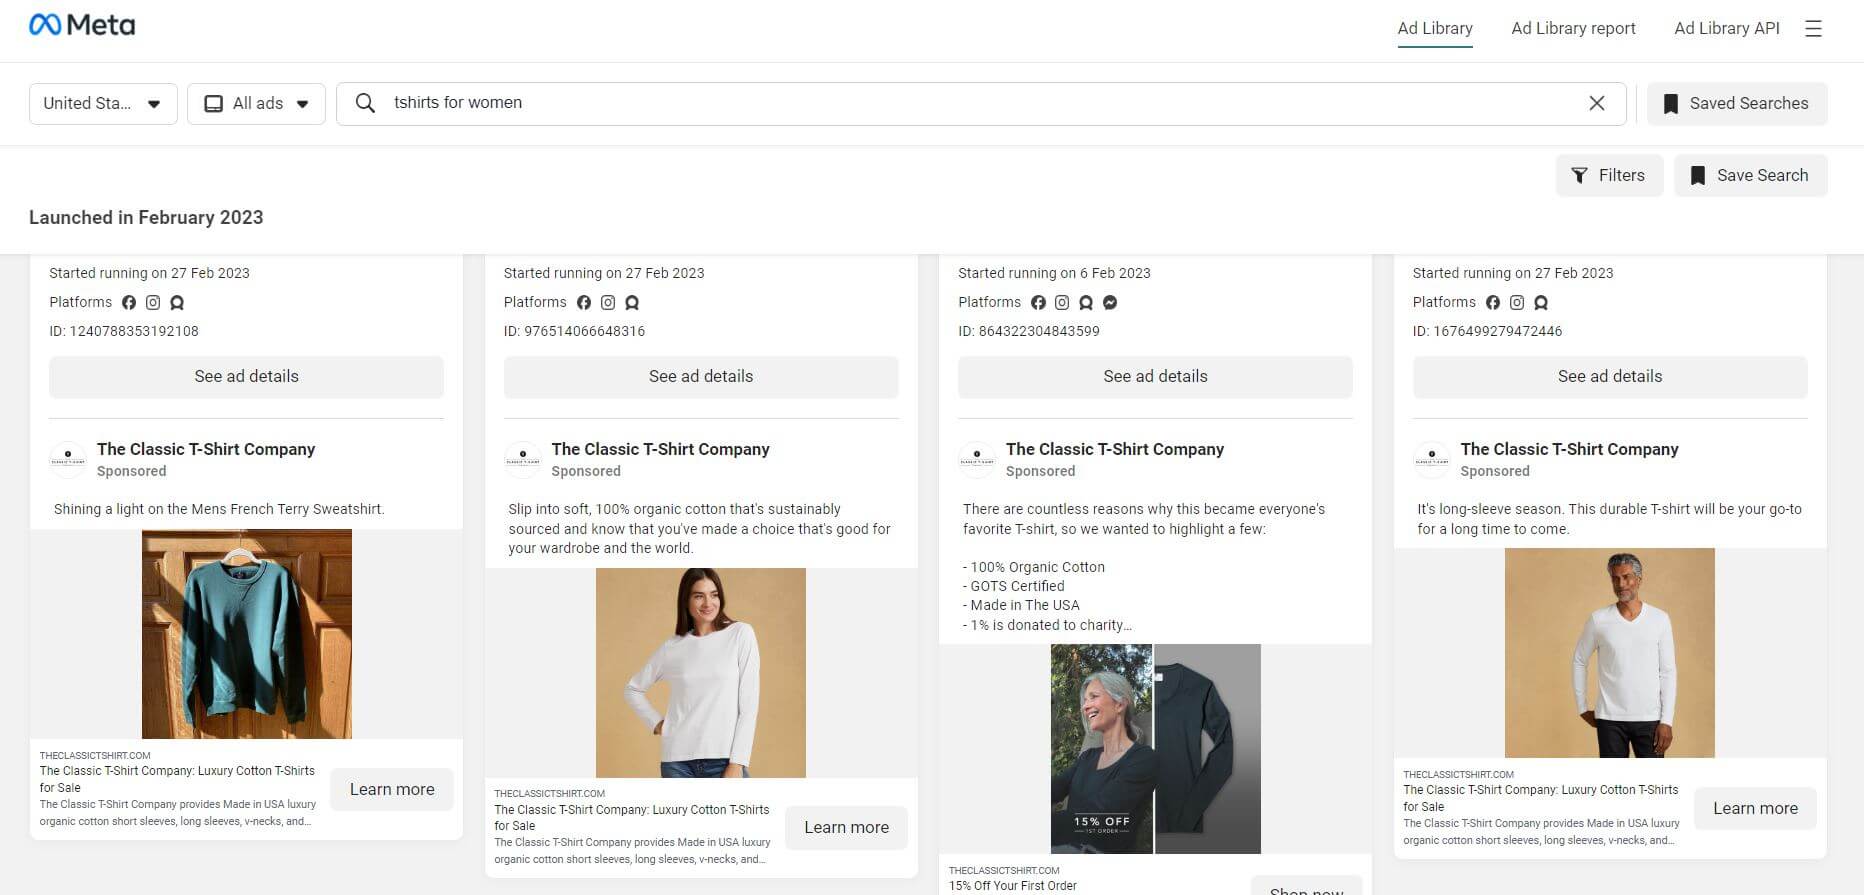Click the Save Search button
Image resolution: width=1864 pixels, height=895 pixels.
[x=1750, y=176]
